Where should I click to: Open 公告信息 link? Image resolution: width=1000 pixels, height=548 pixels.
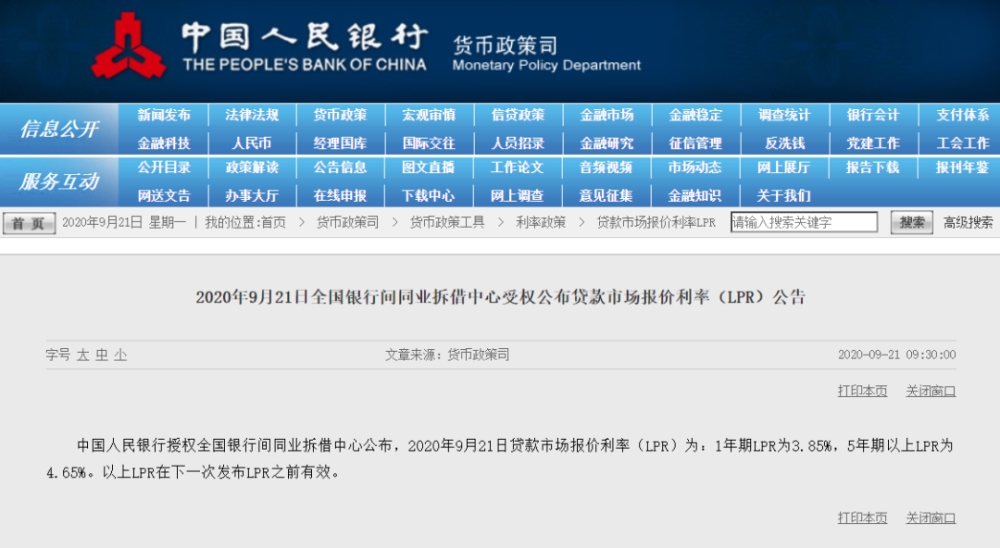pos(340,167)
